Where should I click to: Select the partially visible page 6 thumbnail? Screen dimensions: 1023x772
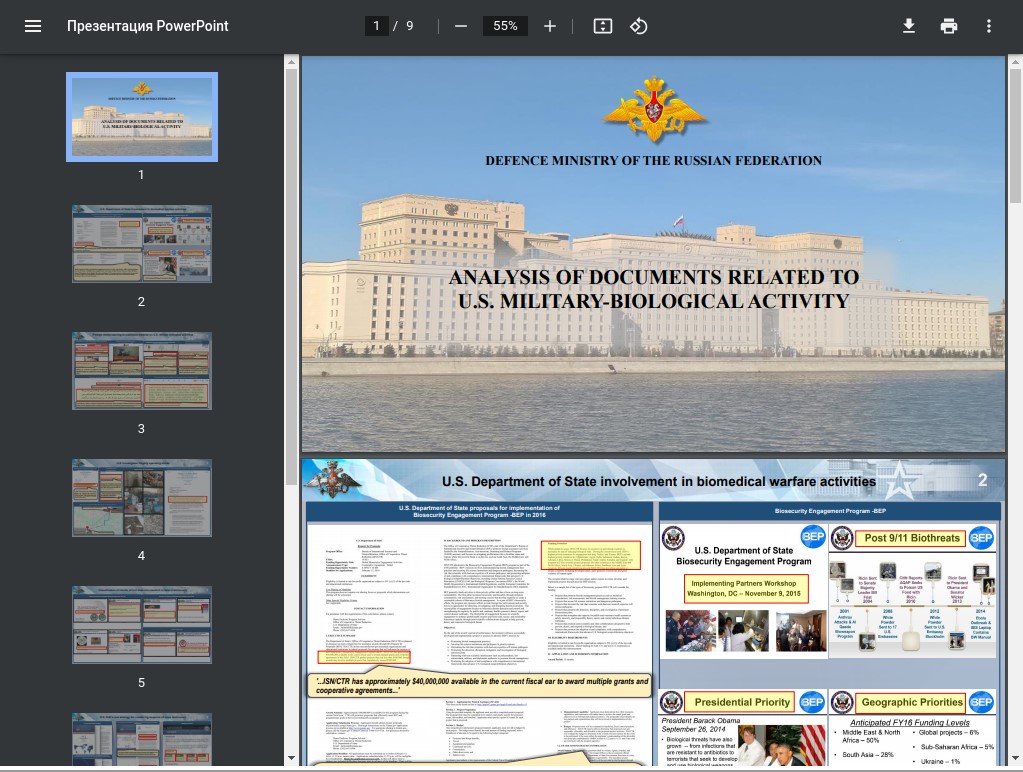(x=142, y=739)
